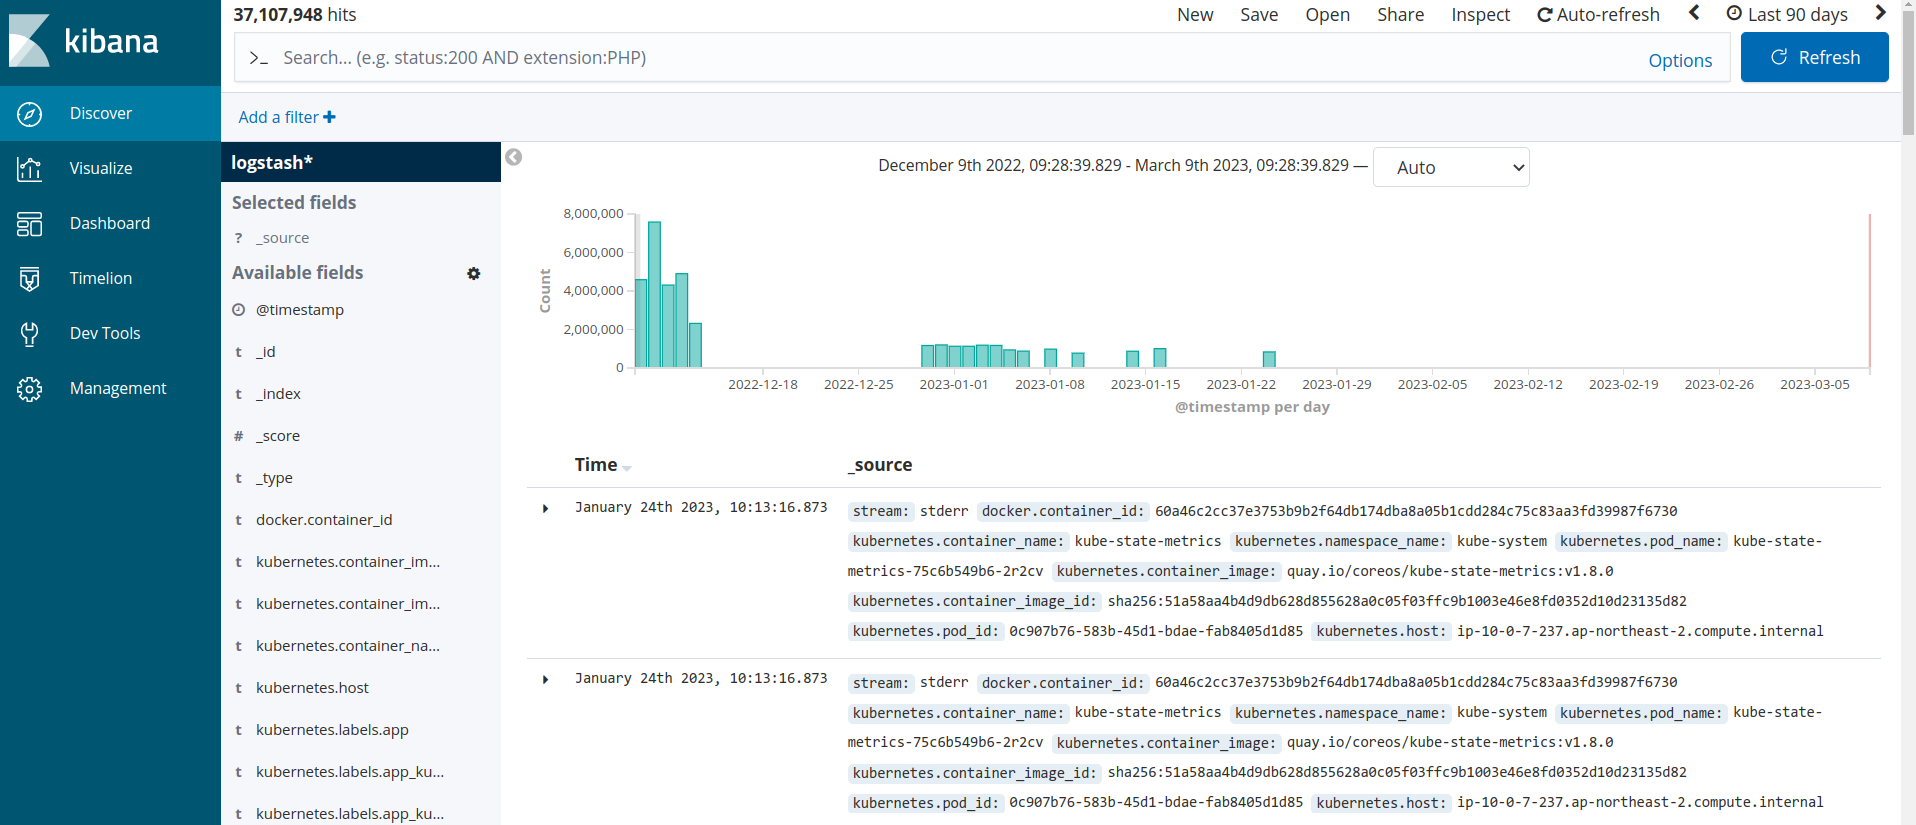The height and width of the screenshot is (825, 1916).
Task: Click the _source column header
Action: point(880,465)
